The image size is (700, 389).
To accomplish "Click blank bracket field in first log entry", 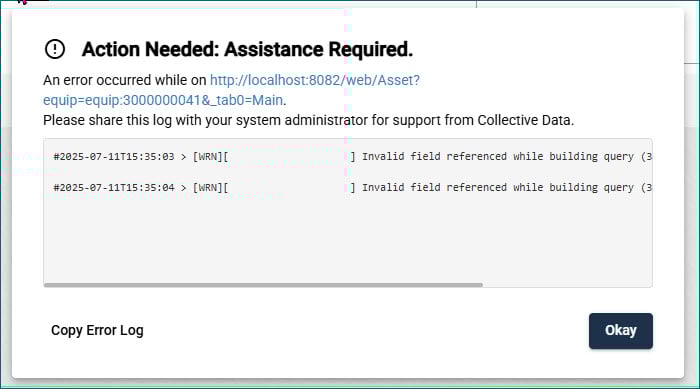I will 289,156.
